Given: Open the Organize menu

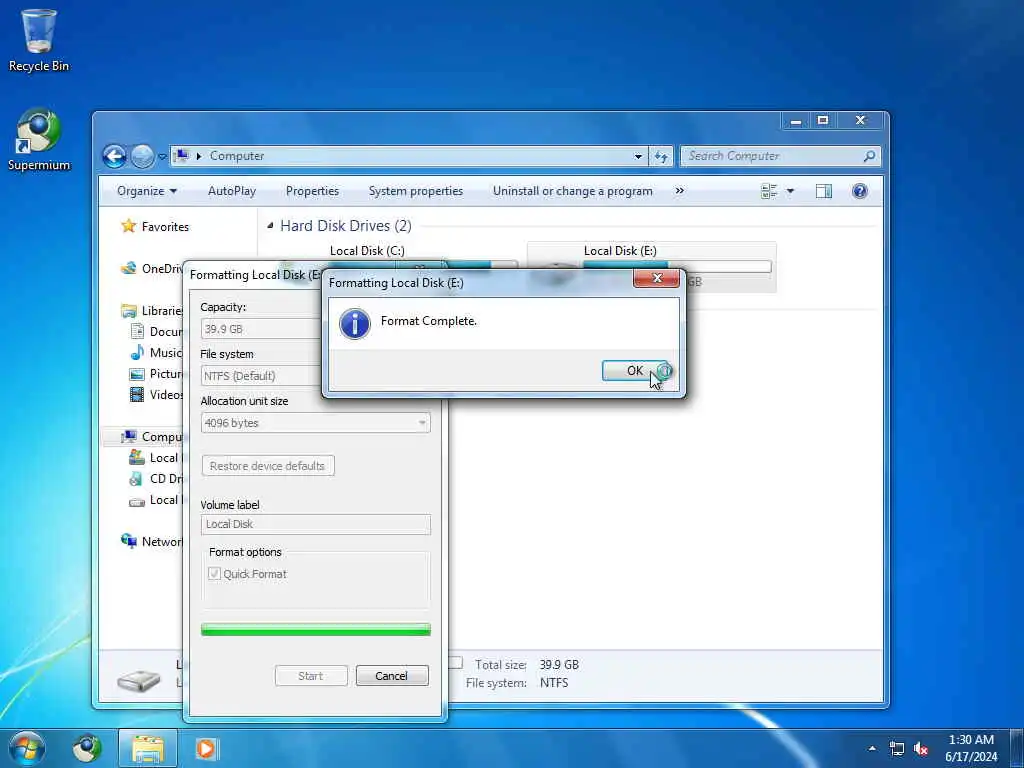Looking at the screenshot, I should tap(147, 191).
